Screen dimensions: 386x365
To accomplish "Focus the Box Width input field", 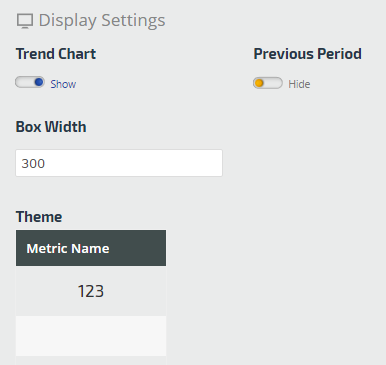I will (x=119, y=163).
